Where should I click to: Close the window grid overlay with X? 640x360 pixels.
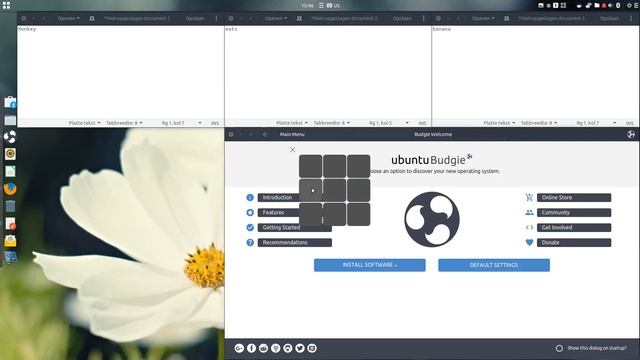click(293, 150)
